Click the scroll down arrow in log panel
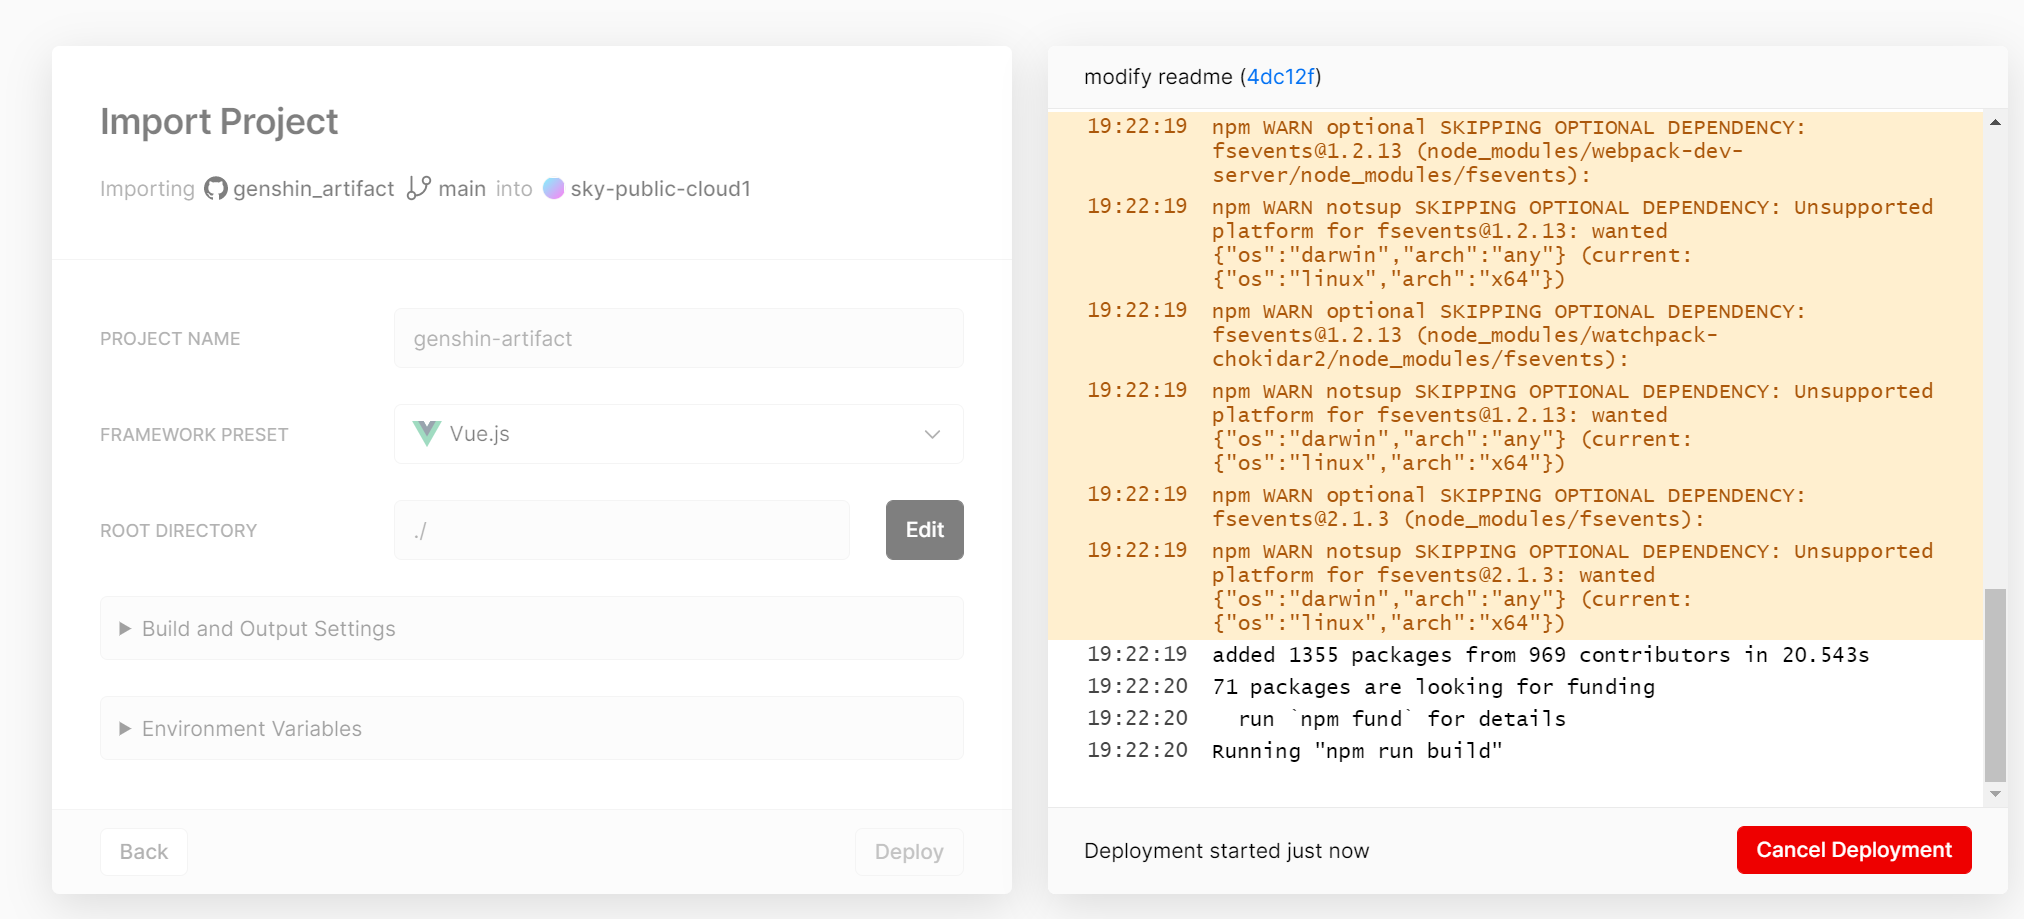Image resolution: width=2024 pixels, height=919 pixels. pyautogui.click(x=1995, y=794)
